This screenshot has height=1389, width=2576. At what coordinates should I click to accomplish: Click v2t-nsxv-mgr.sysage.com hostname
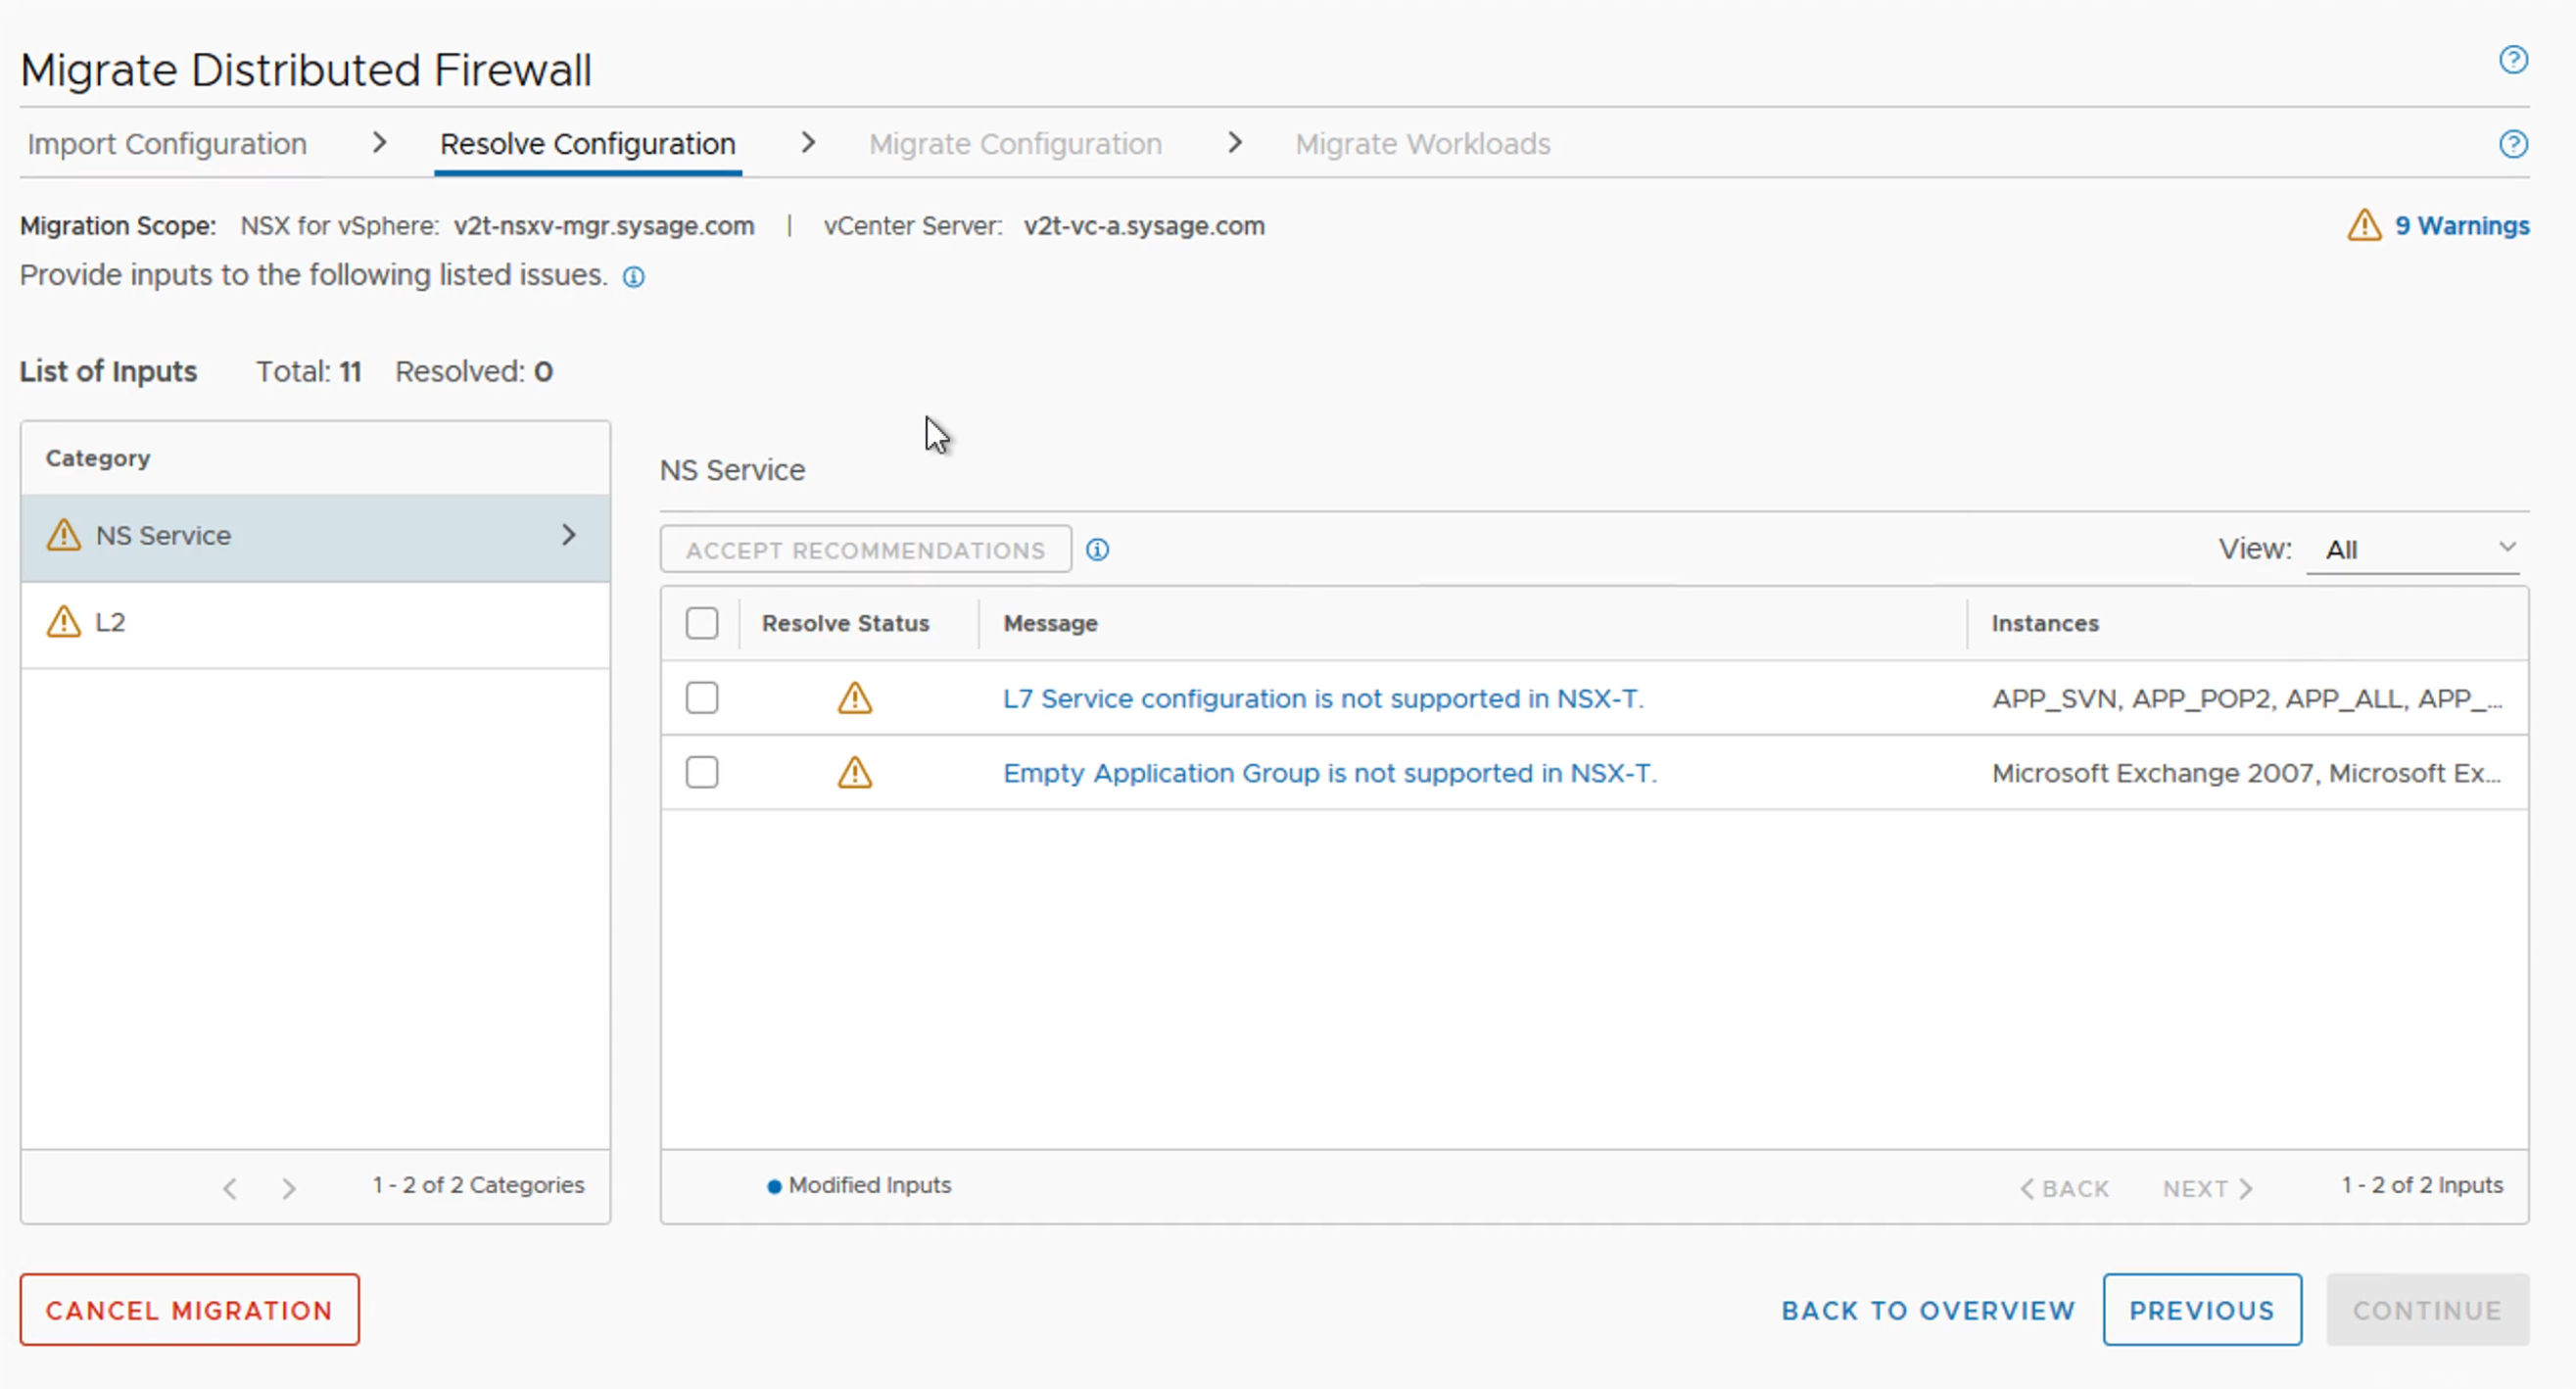click(x=604, y=226)
